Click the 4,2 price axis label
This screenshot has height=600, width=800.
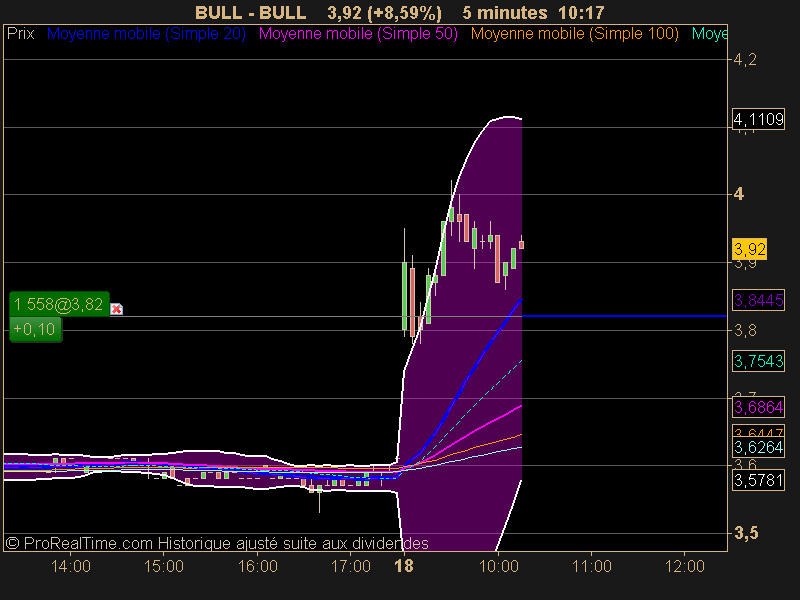[x=745, y=60]
